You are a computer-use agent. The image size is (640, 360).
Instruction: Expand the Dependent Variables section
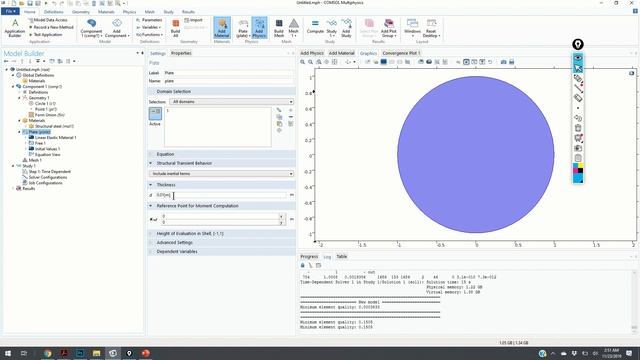coord(151,251)
